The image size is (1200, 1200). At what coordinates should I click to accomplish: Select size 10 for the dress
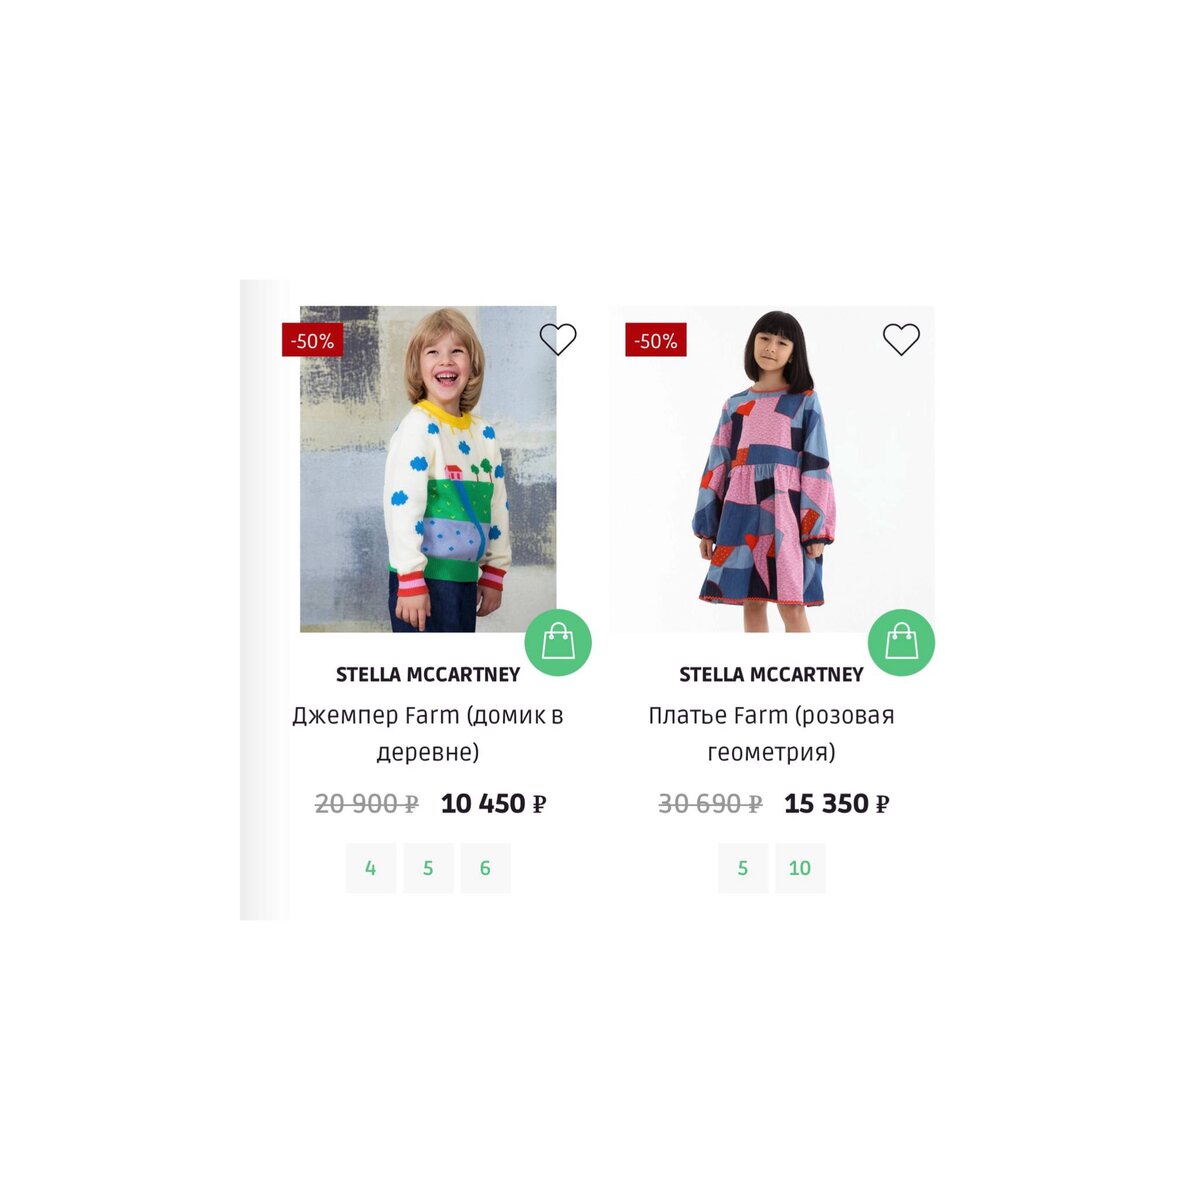(x=800, y=868)
